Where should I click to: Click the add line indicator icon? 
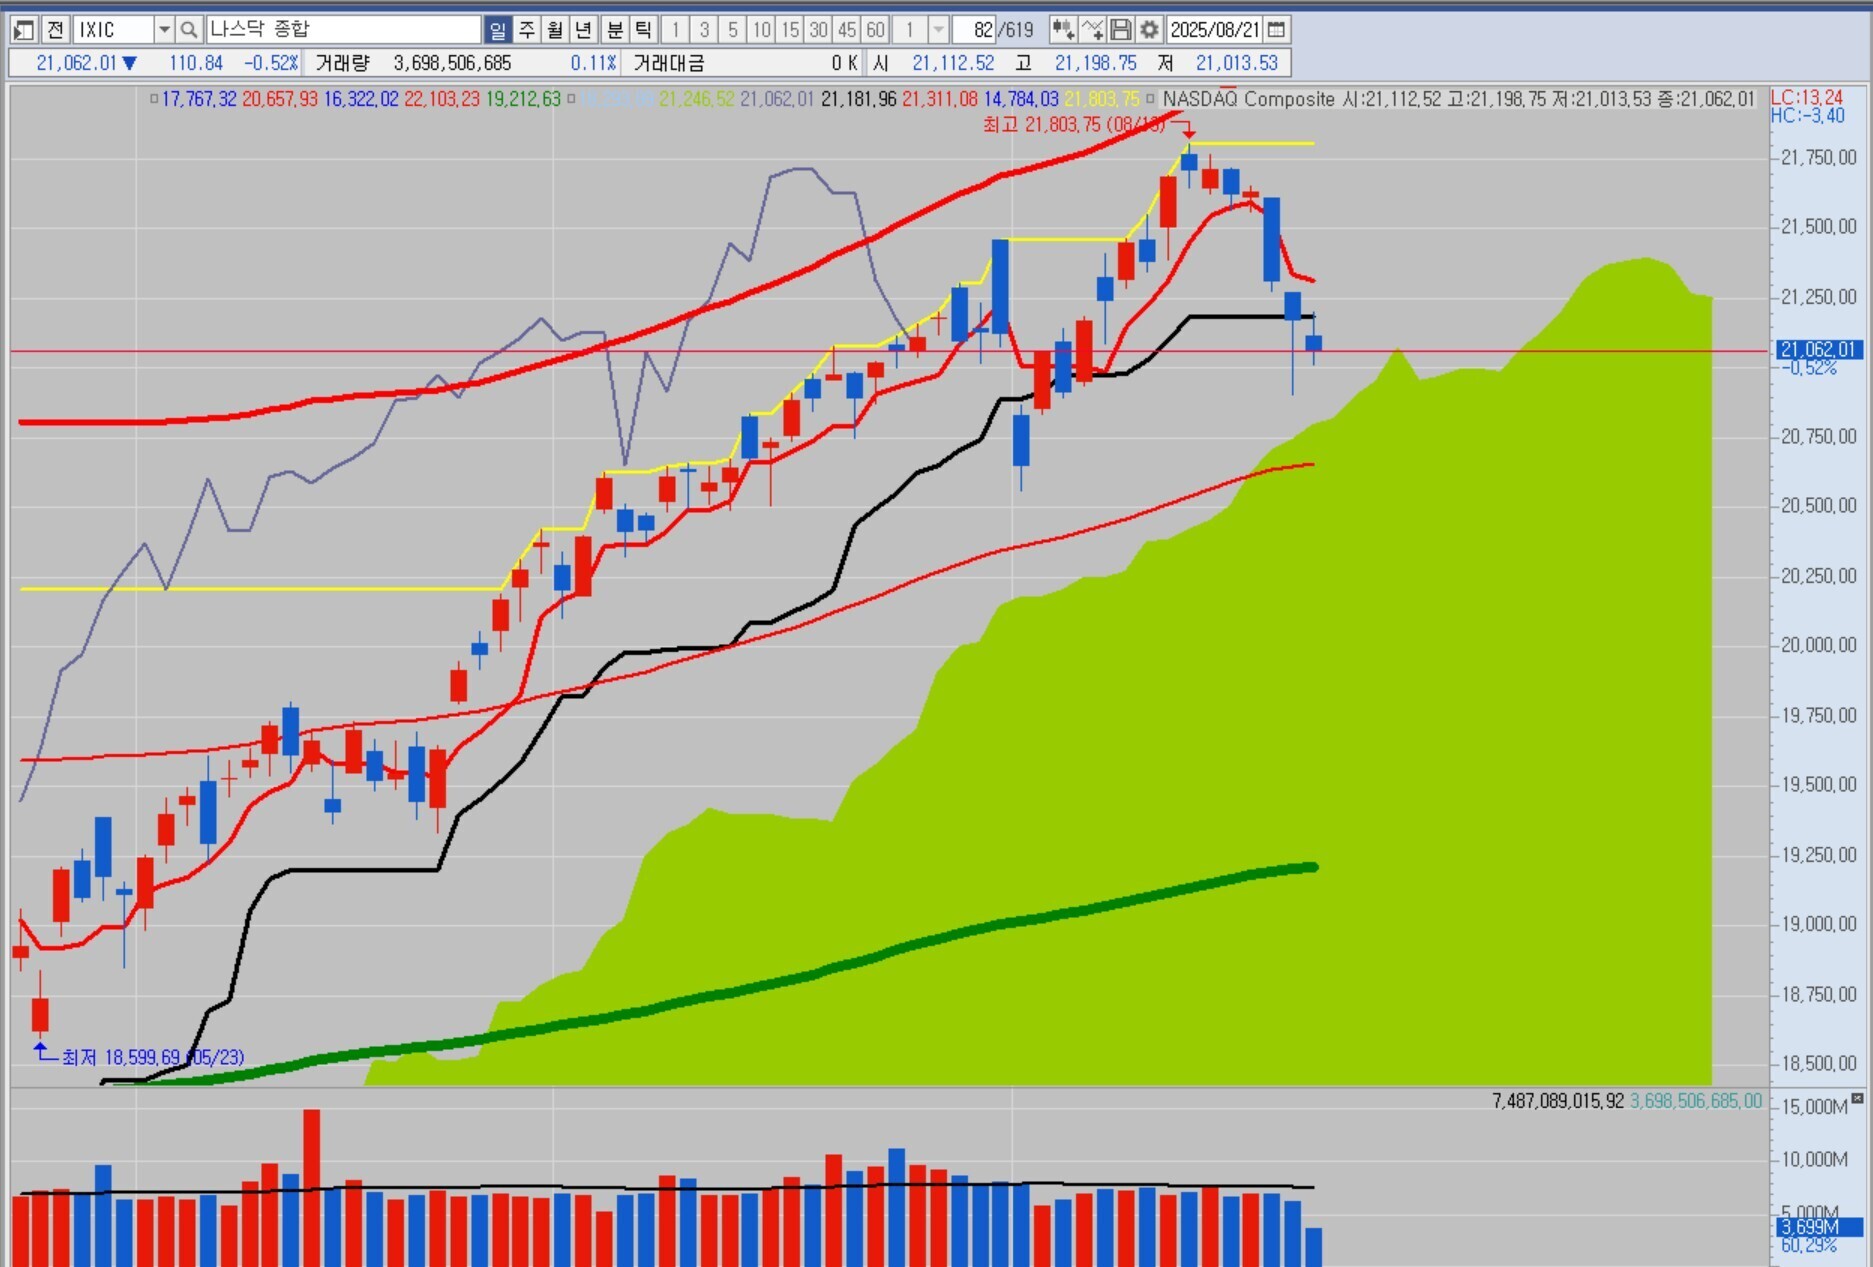pyautogui.click(x=1092, y=30)
